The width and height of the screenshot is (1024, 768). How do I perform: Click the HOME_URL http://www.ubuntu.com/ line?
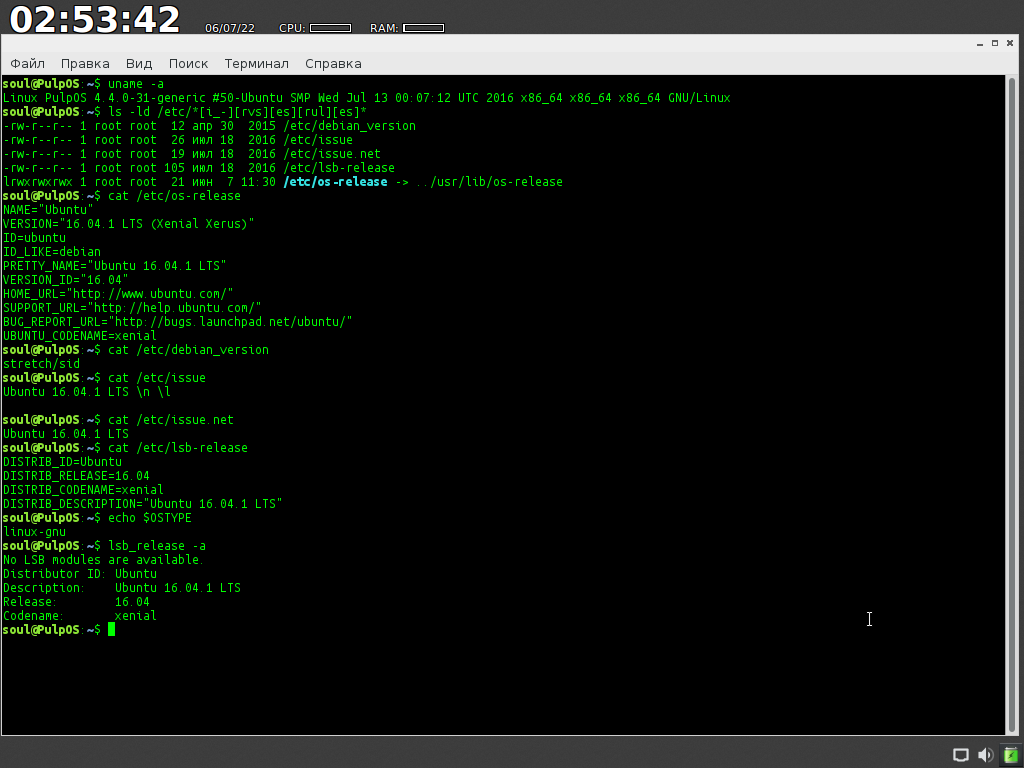[x=118, y=293]
